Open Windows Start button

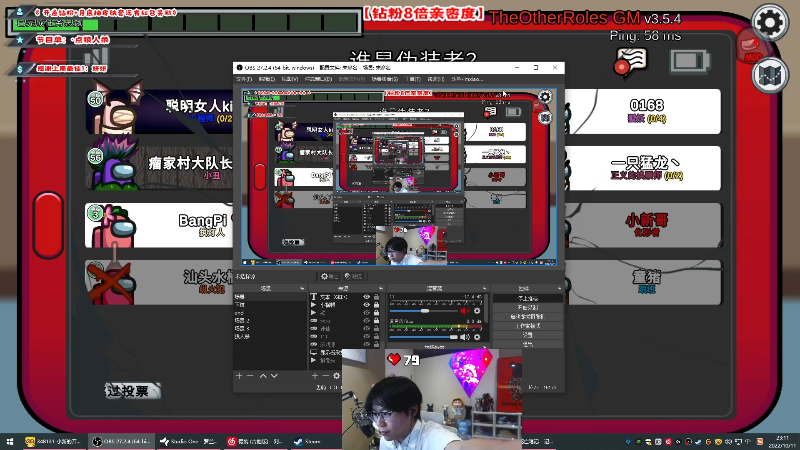10,441
